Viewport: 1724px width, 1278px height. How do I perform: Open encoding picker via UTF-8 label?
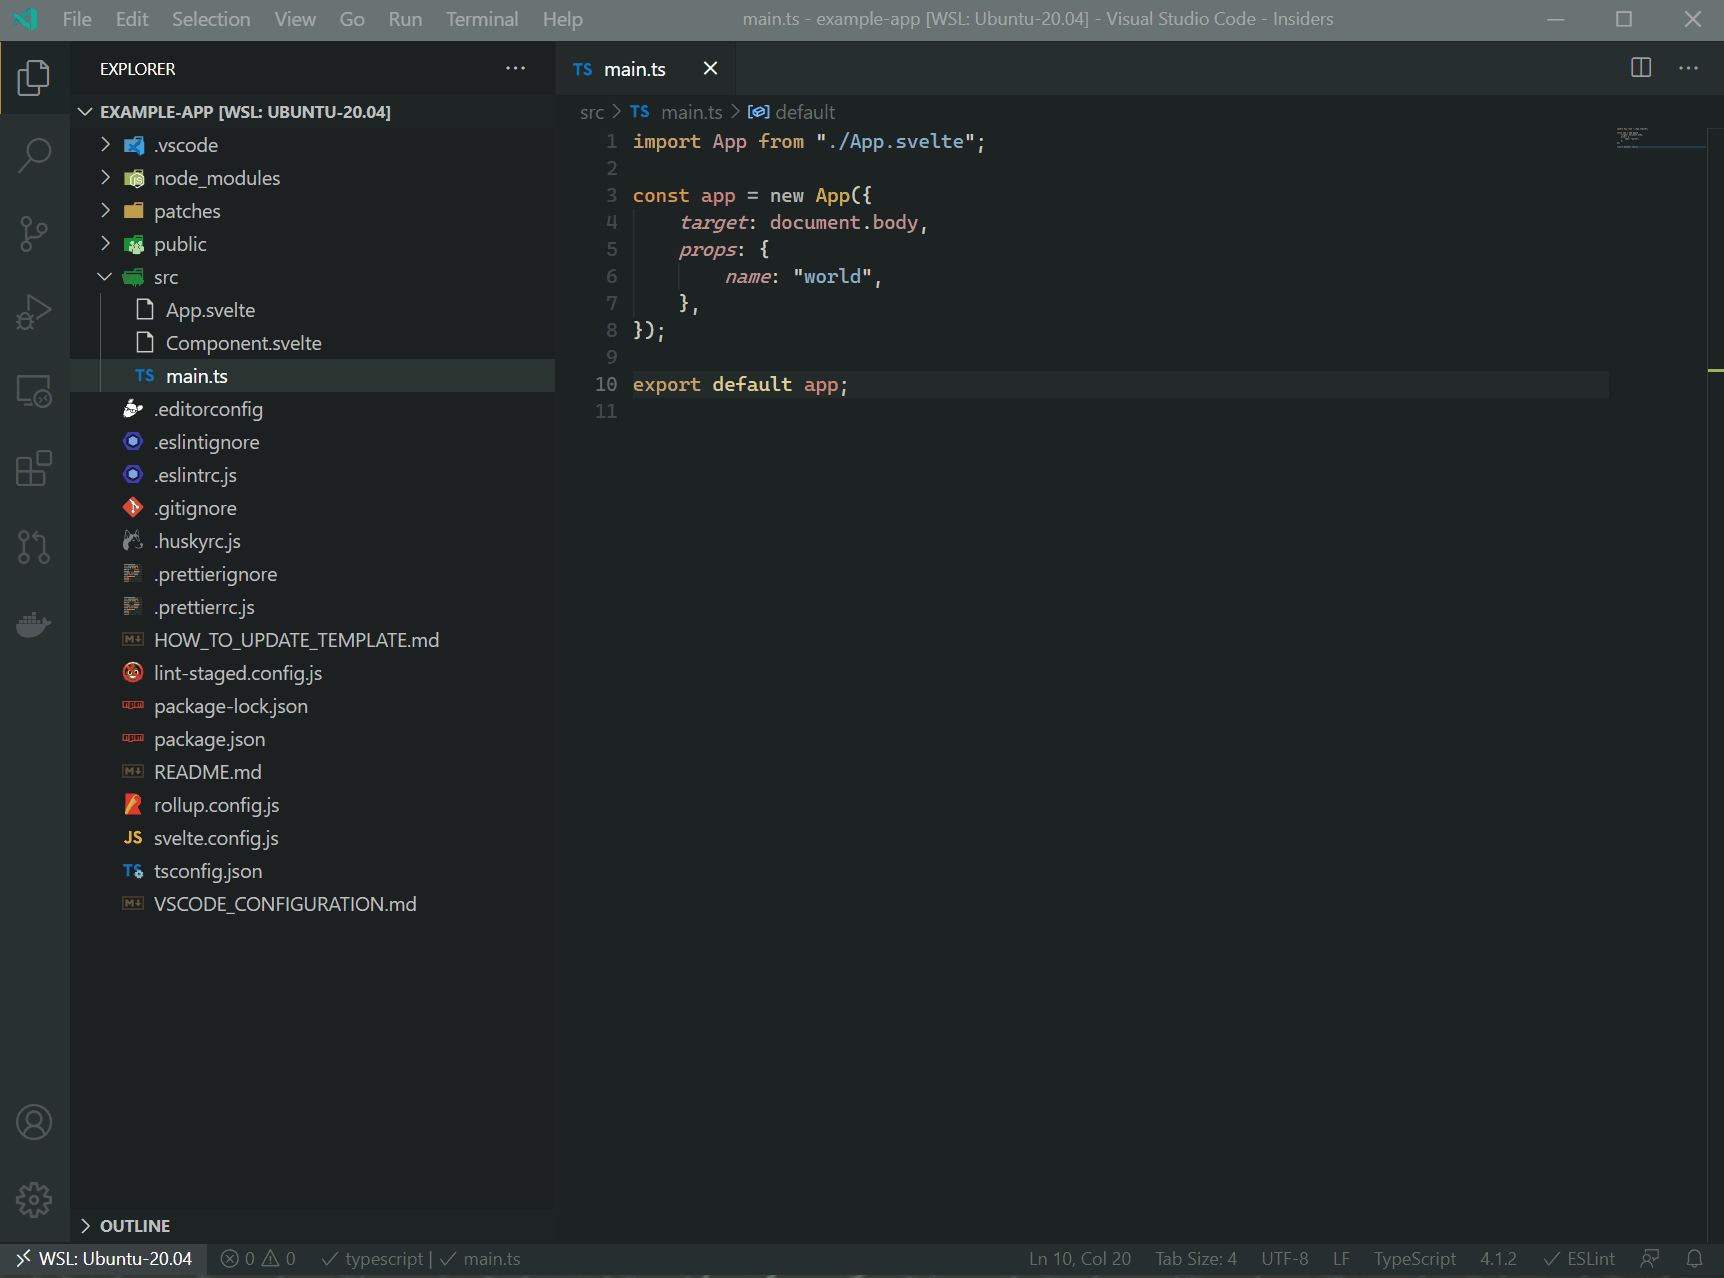pyautogui.click(x=1284, y=1258)
